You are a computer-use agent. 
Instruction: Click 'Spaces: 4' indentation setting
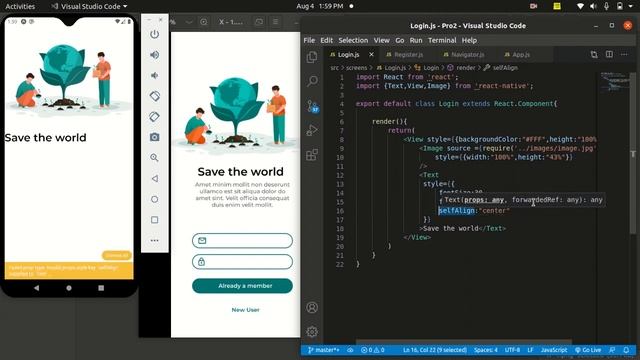(485, 350)
